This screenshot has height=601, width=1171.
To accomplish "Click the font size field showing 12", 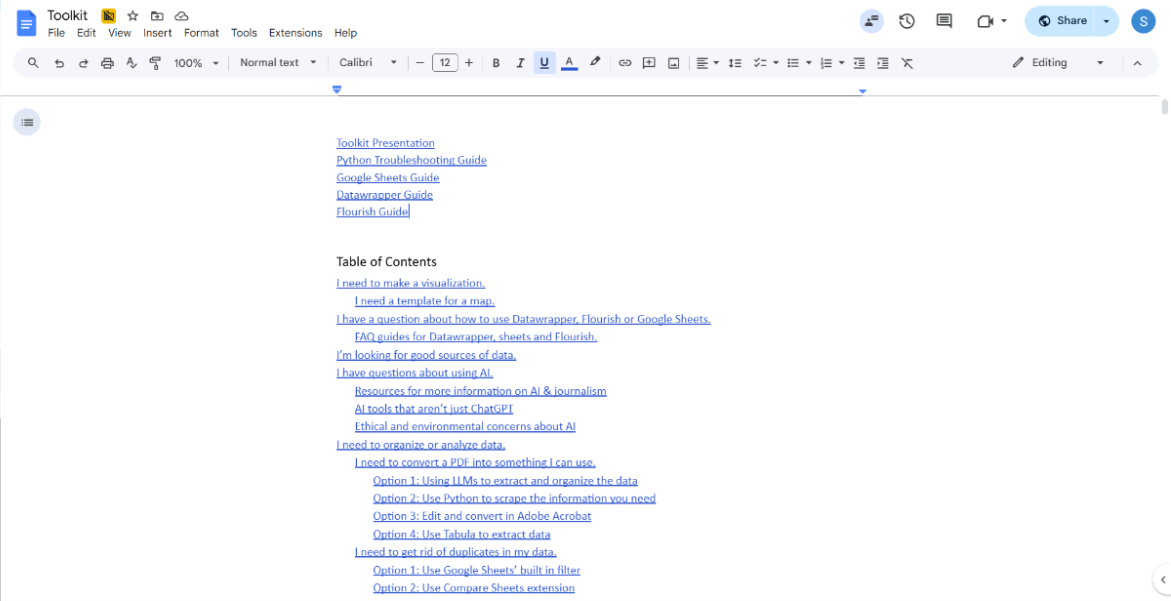I will (445, 63).
